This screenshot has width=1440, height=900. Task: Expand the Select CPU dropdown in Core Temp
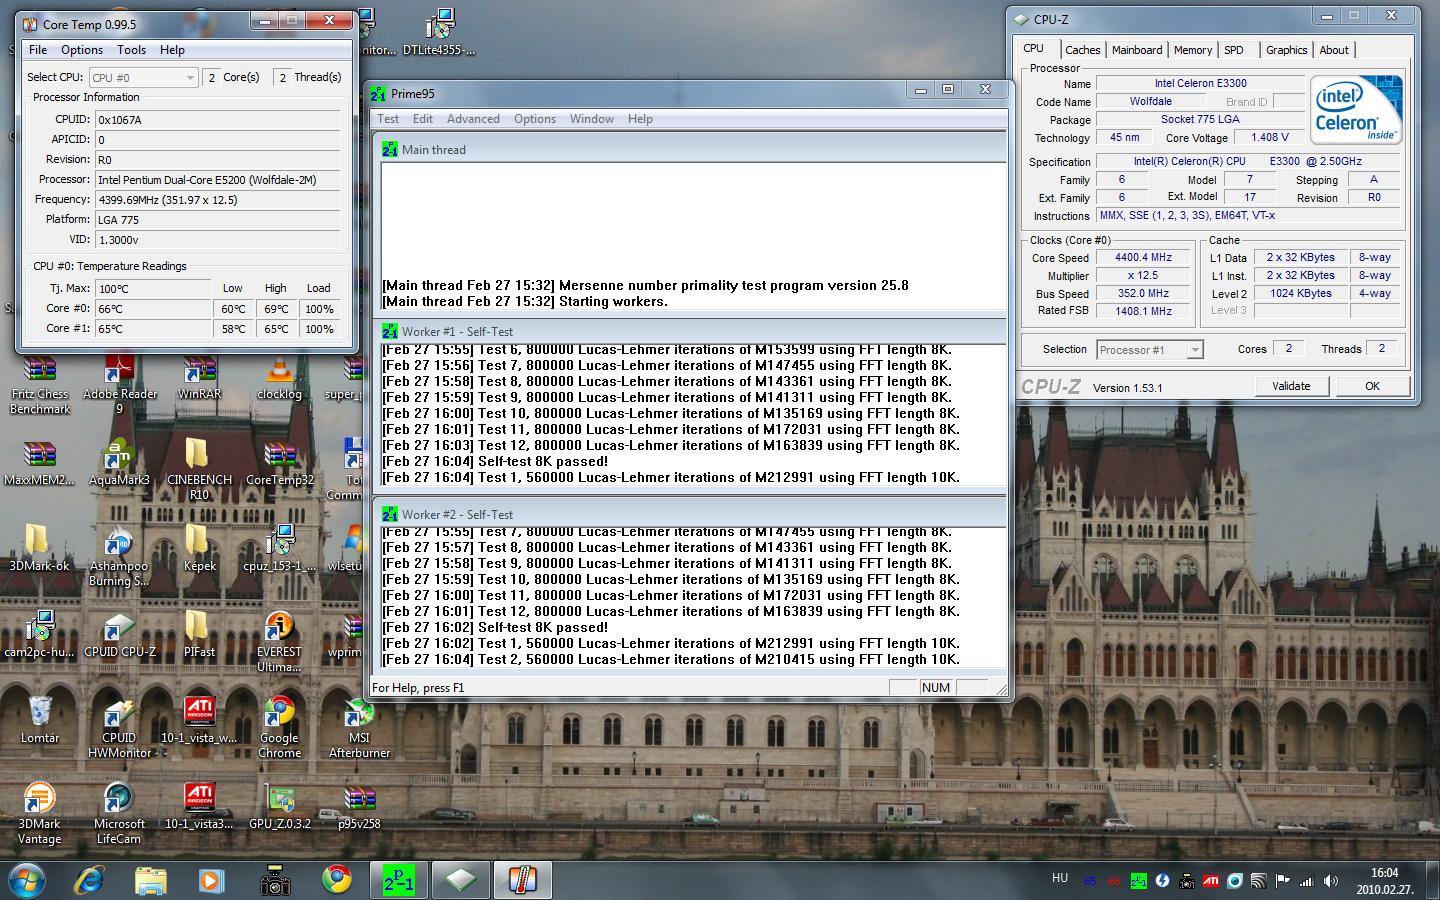pos(143,77)
